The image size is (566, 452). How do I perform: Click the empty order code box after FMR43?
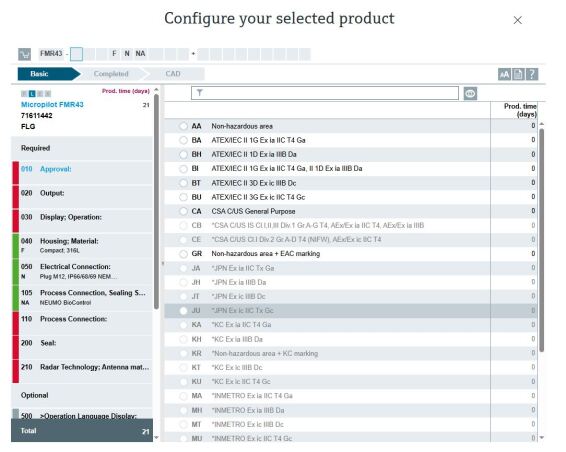76,54
